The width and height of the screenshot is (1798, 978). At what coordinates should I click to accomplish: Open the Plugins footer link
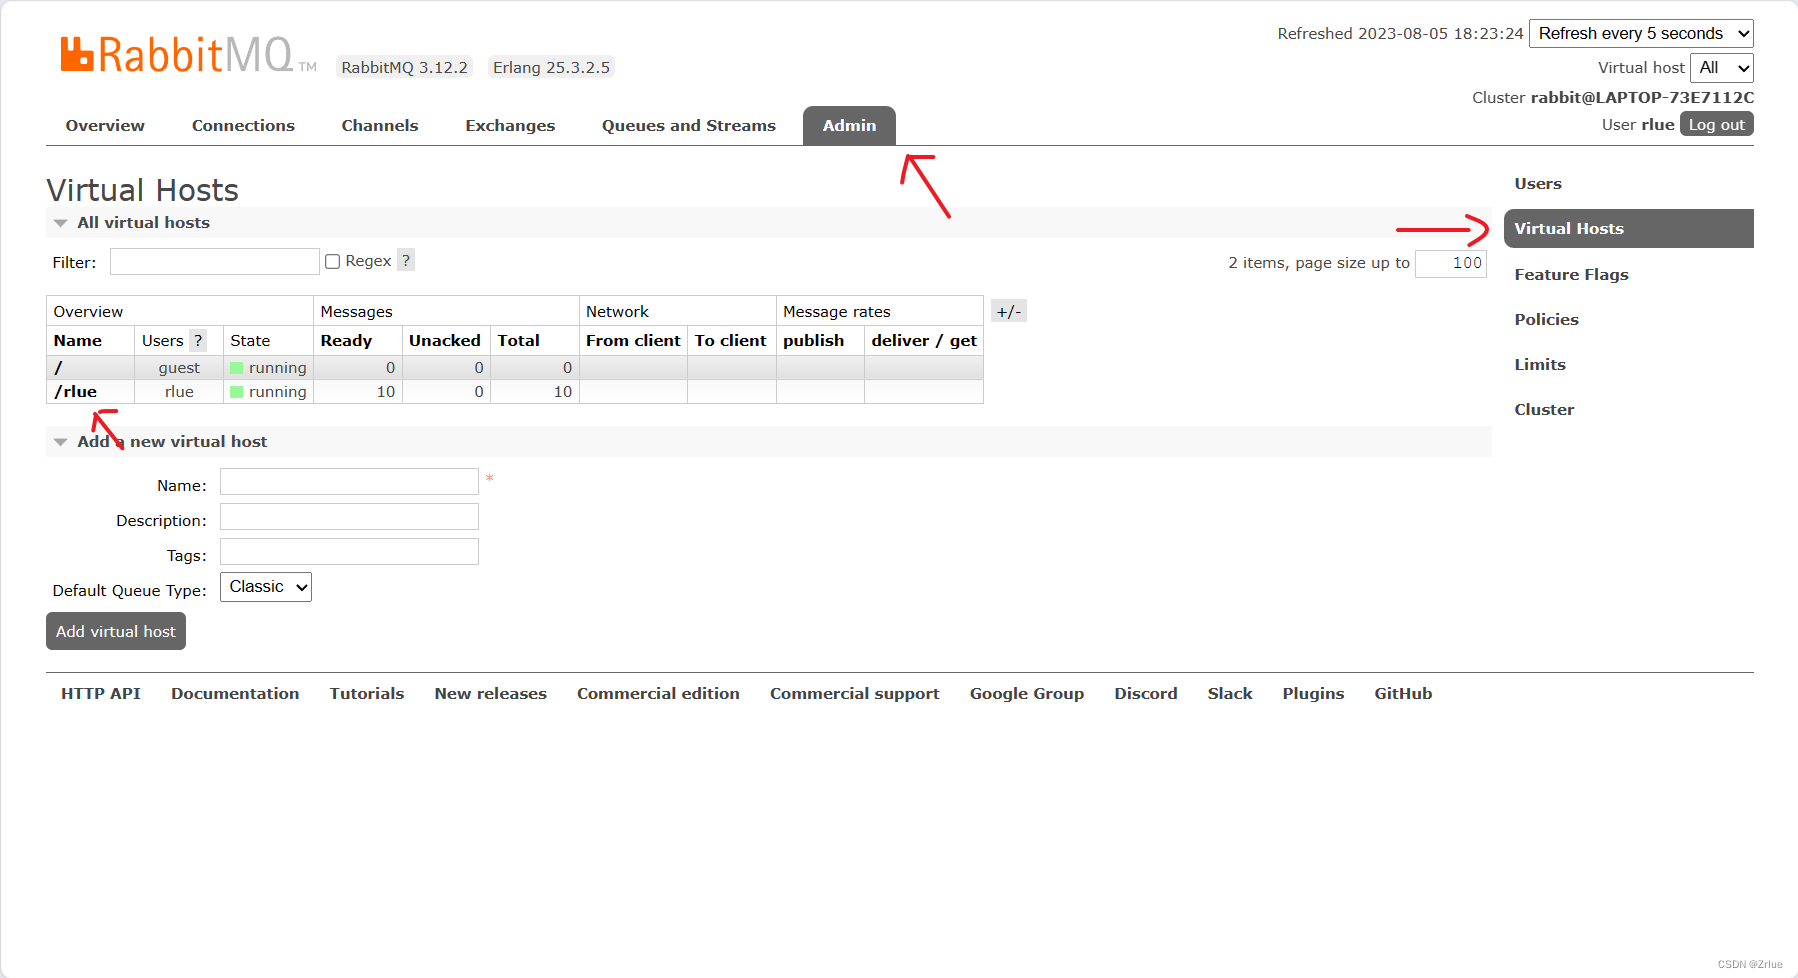click(x=1313, y=693)
